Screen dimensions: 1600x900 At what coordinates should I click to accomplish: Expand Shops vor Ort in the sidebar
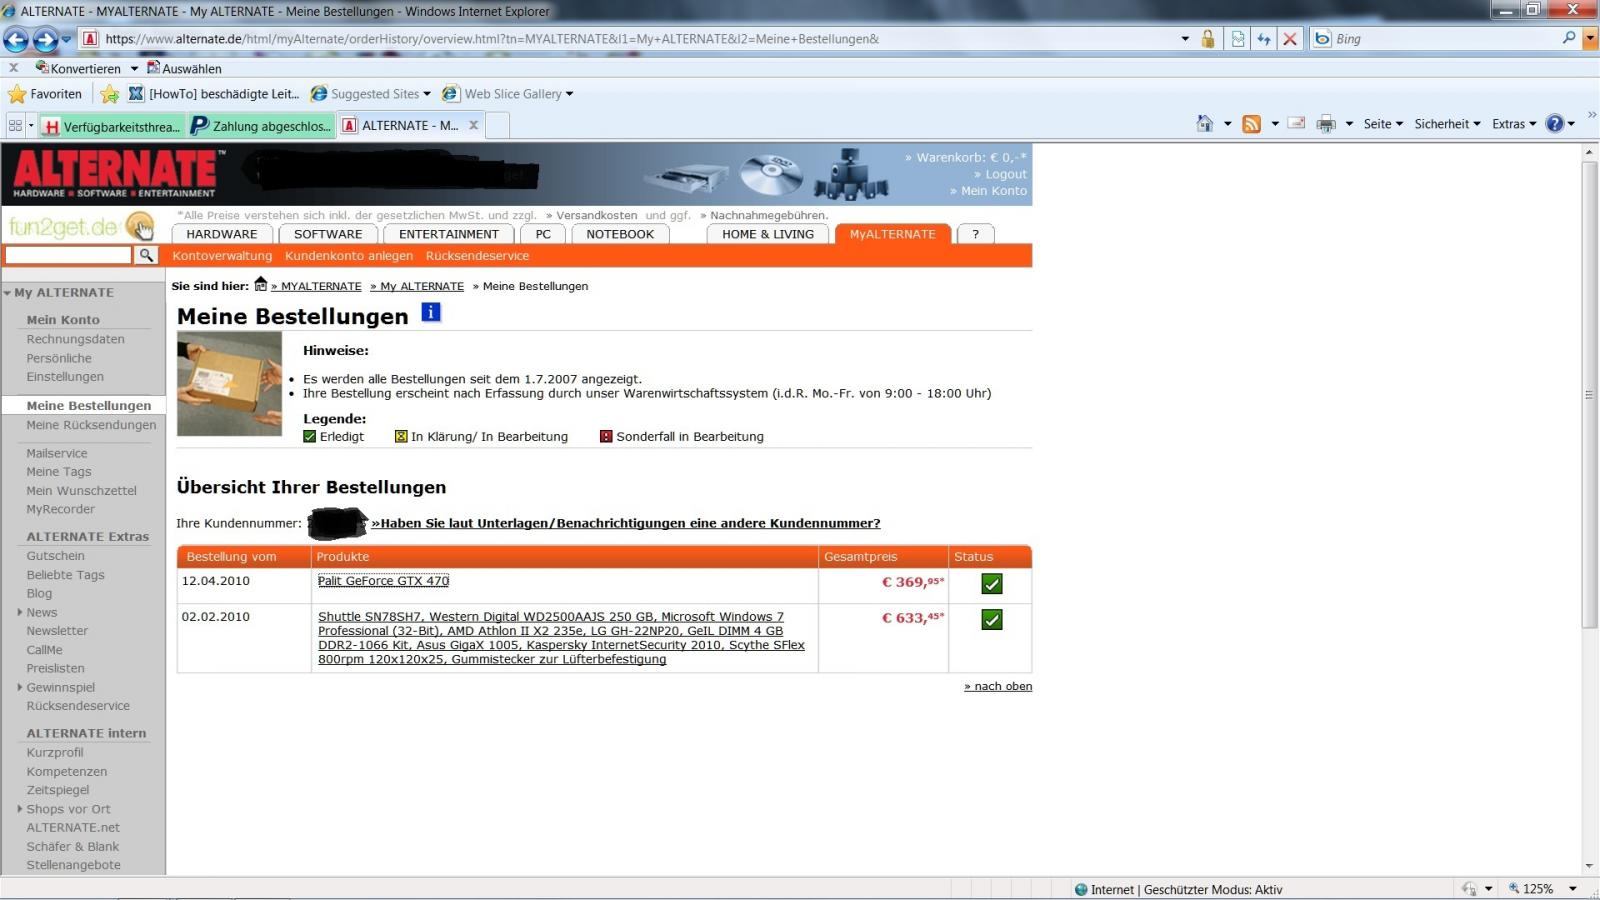coord(20,809)
